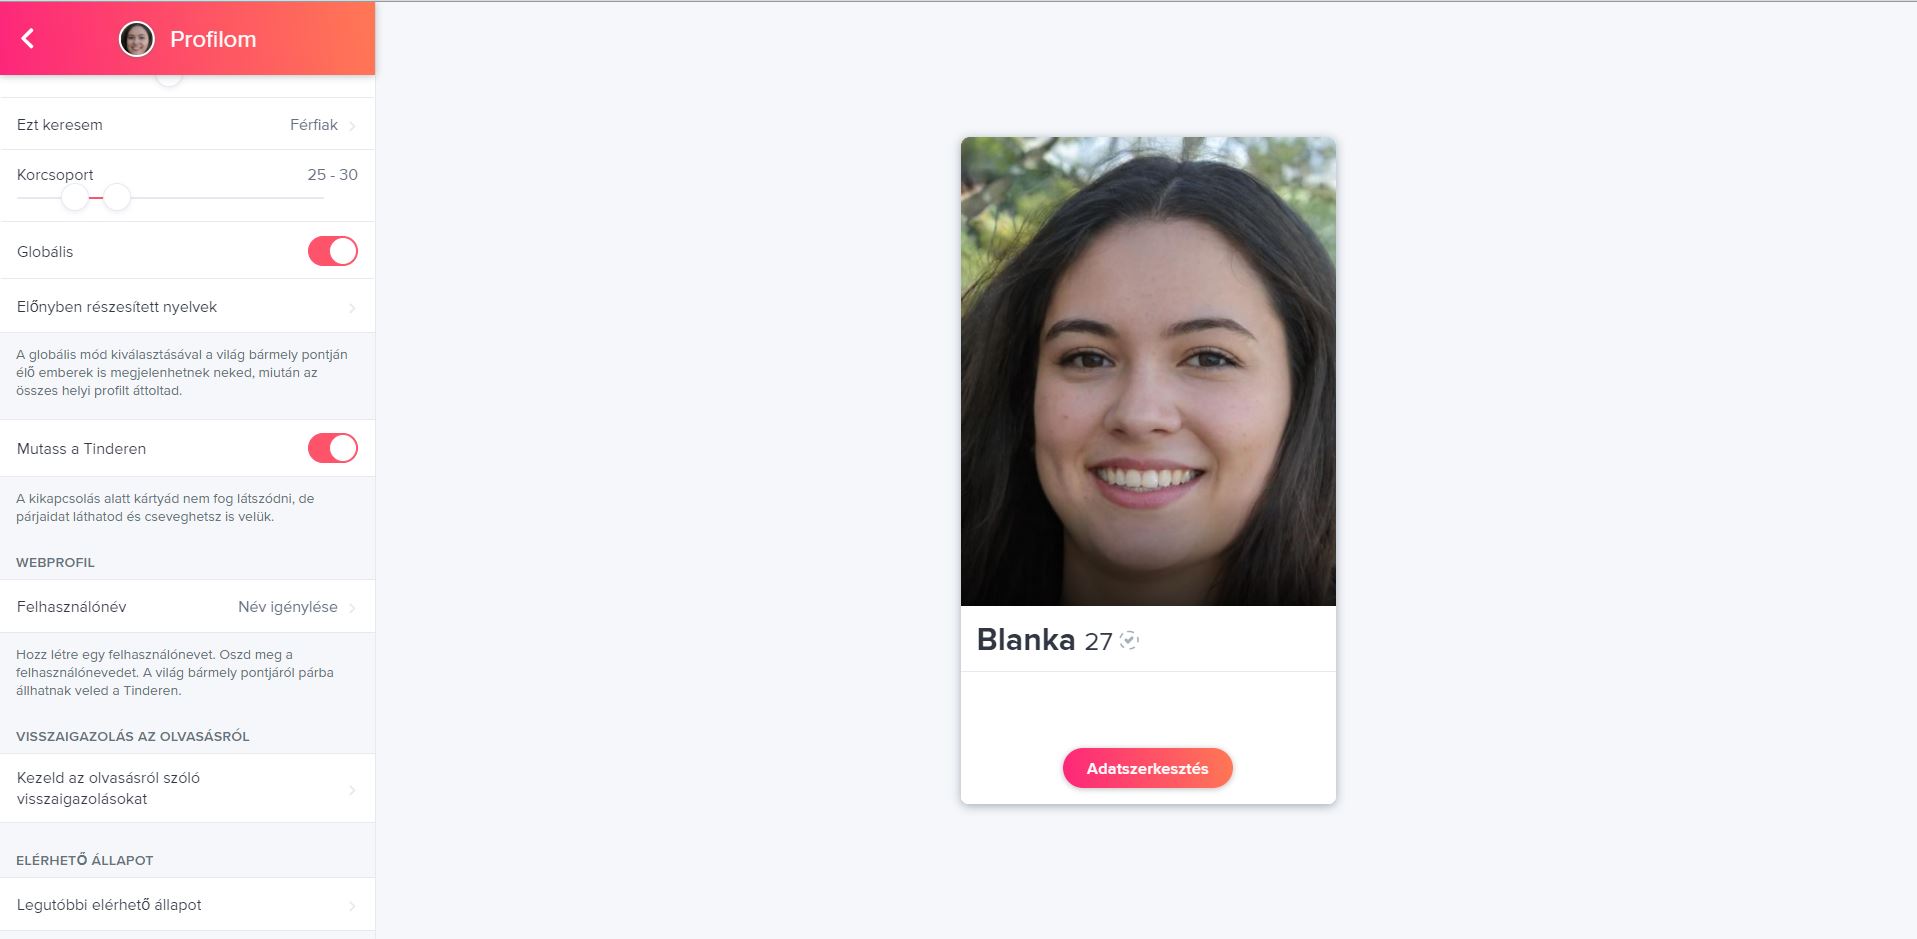Image resolution: width=1917 pixels, height=939 pixels.
Task: Click the chevron beside Kezeld az olvasásról szóló
Action: click(352, 790)
